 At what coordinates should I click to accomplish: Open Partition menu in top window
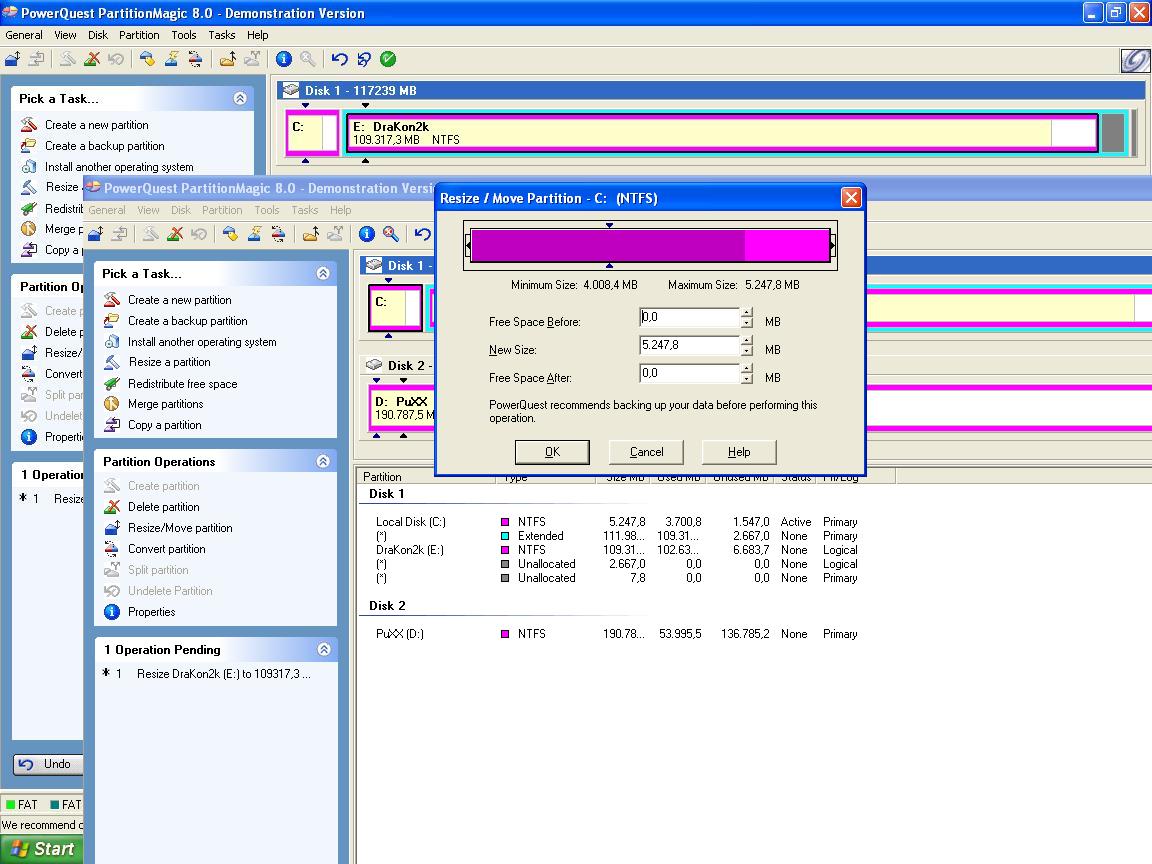pos(139,35)
